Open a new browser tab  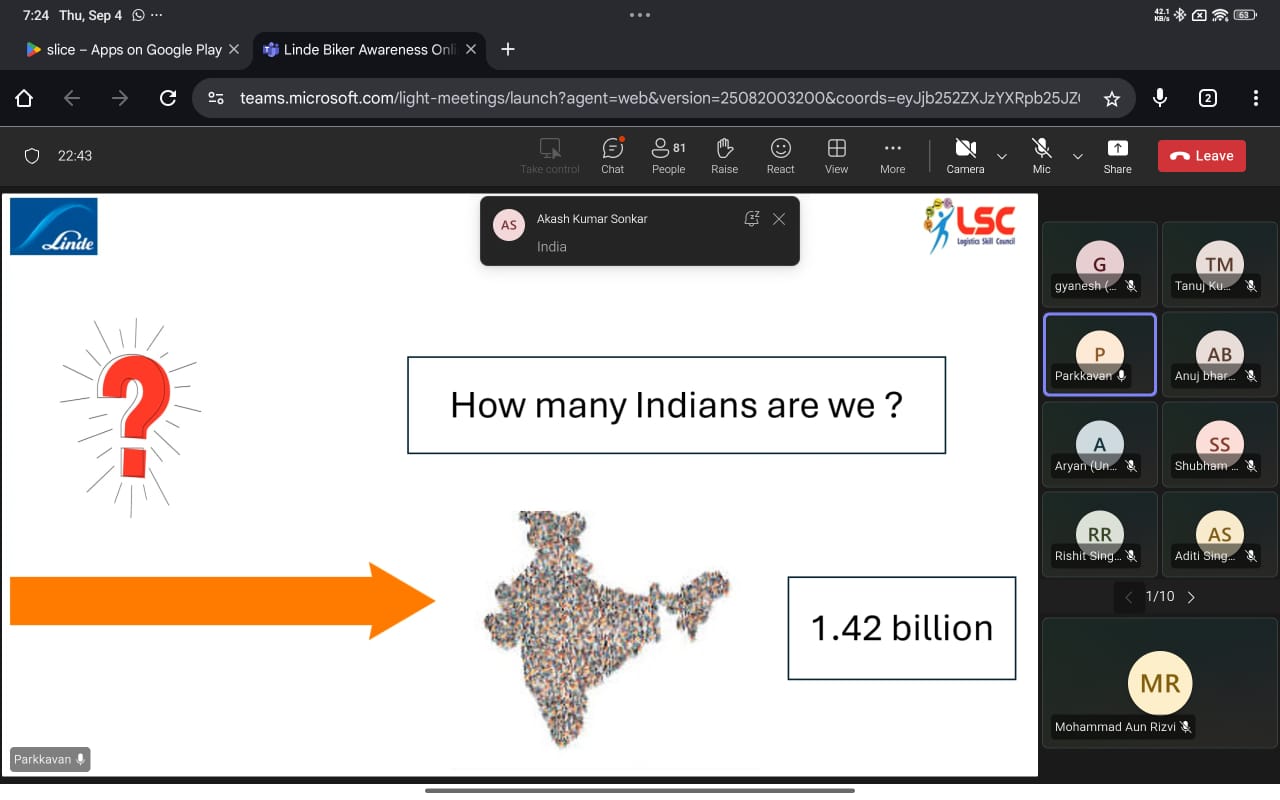click(508, 49)
